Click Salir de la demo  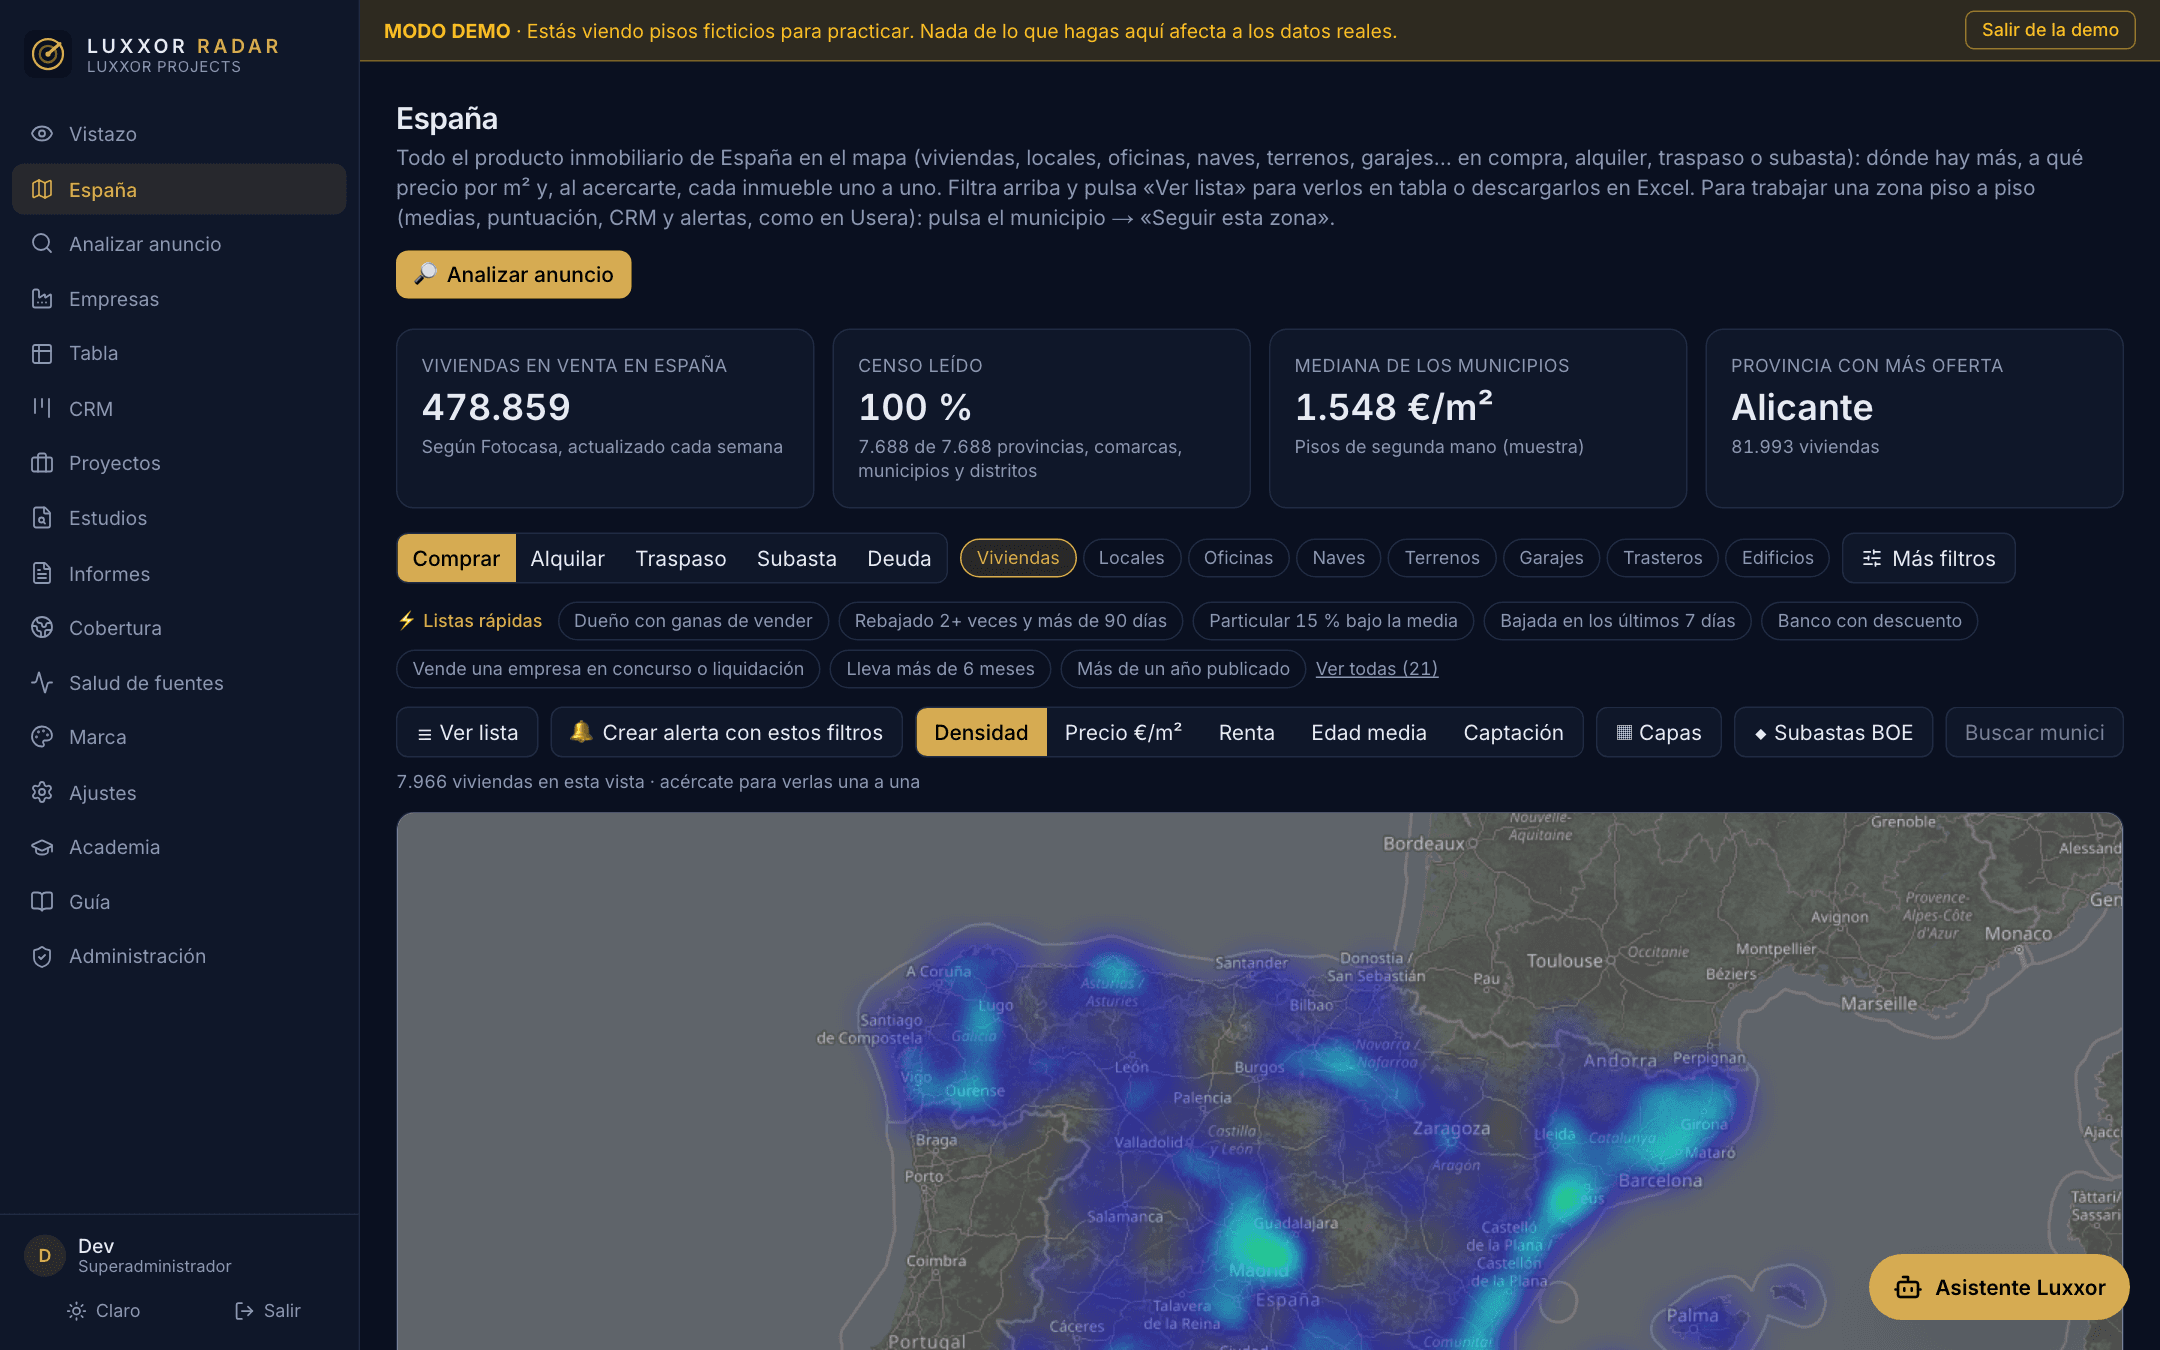[2049, 30]
